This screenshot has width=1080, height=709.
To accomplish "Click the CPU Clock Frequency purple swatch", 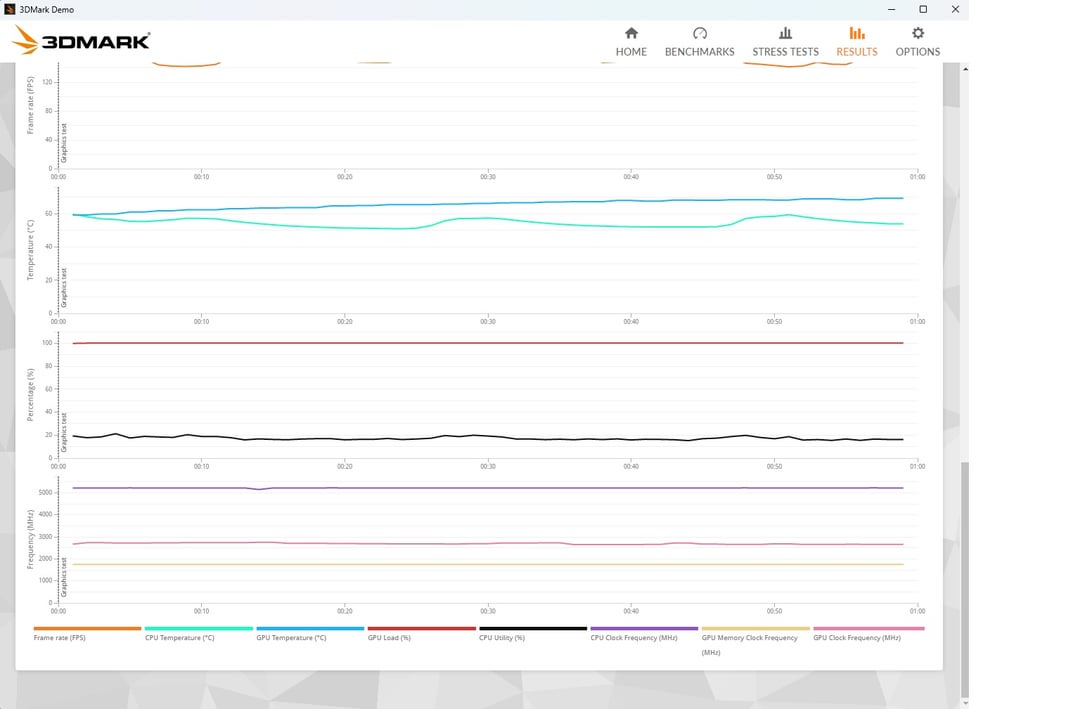I will pos(644,629).
